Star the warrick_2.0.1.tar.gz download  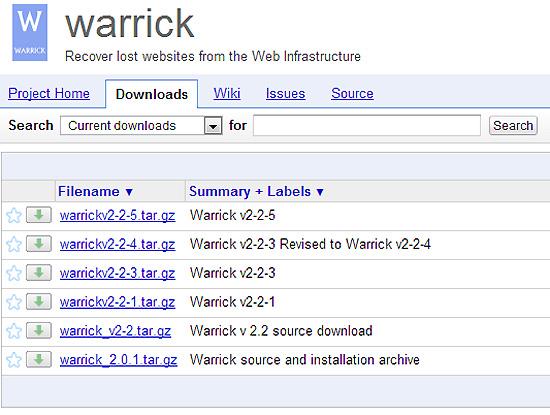pos(14,360)
